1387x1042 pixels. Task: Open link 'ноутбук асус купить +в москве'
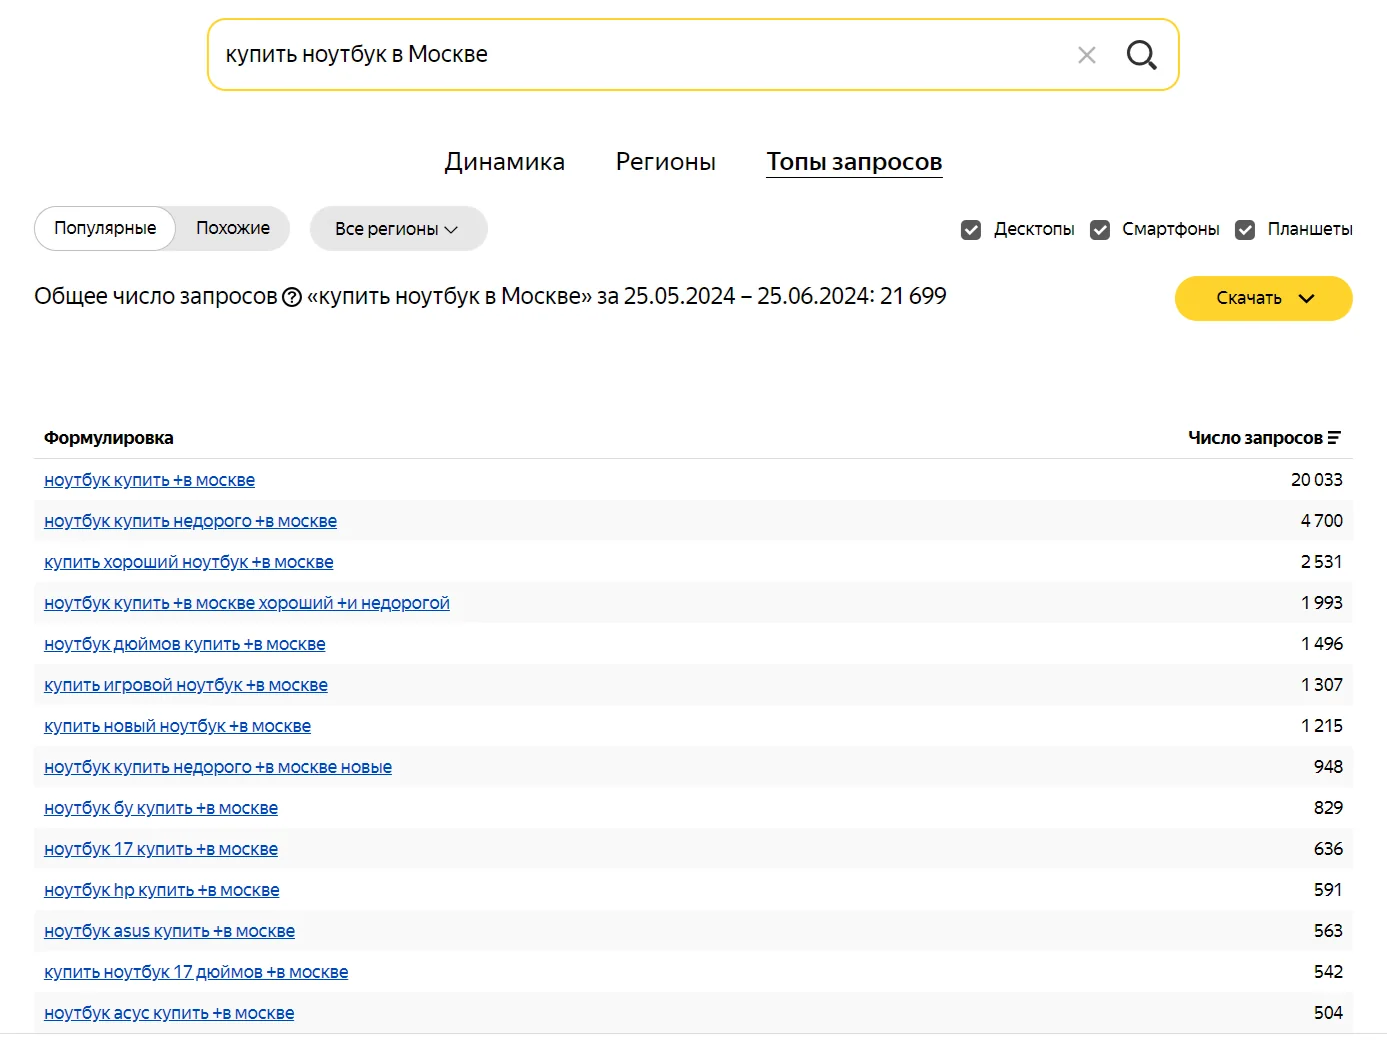point(169,1013)
